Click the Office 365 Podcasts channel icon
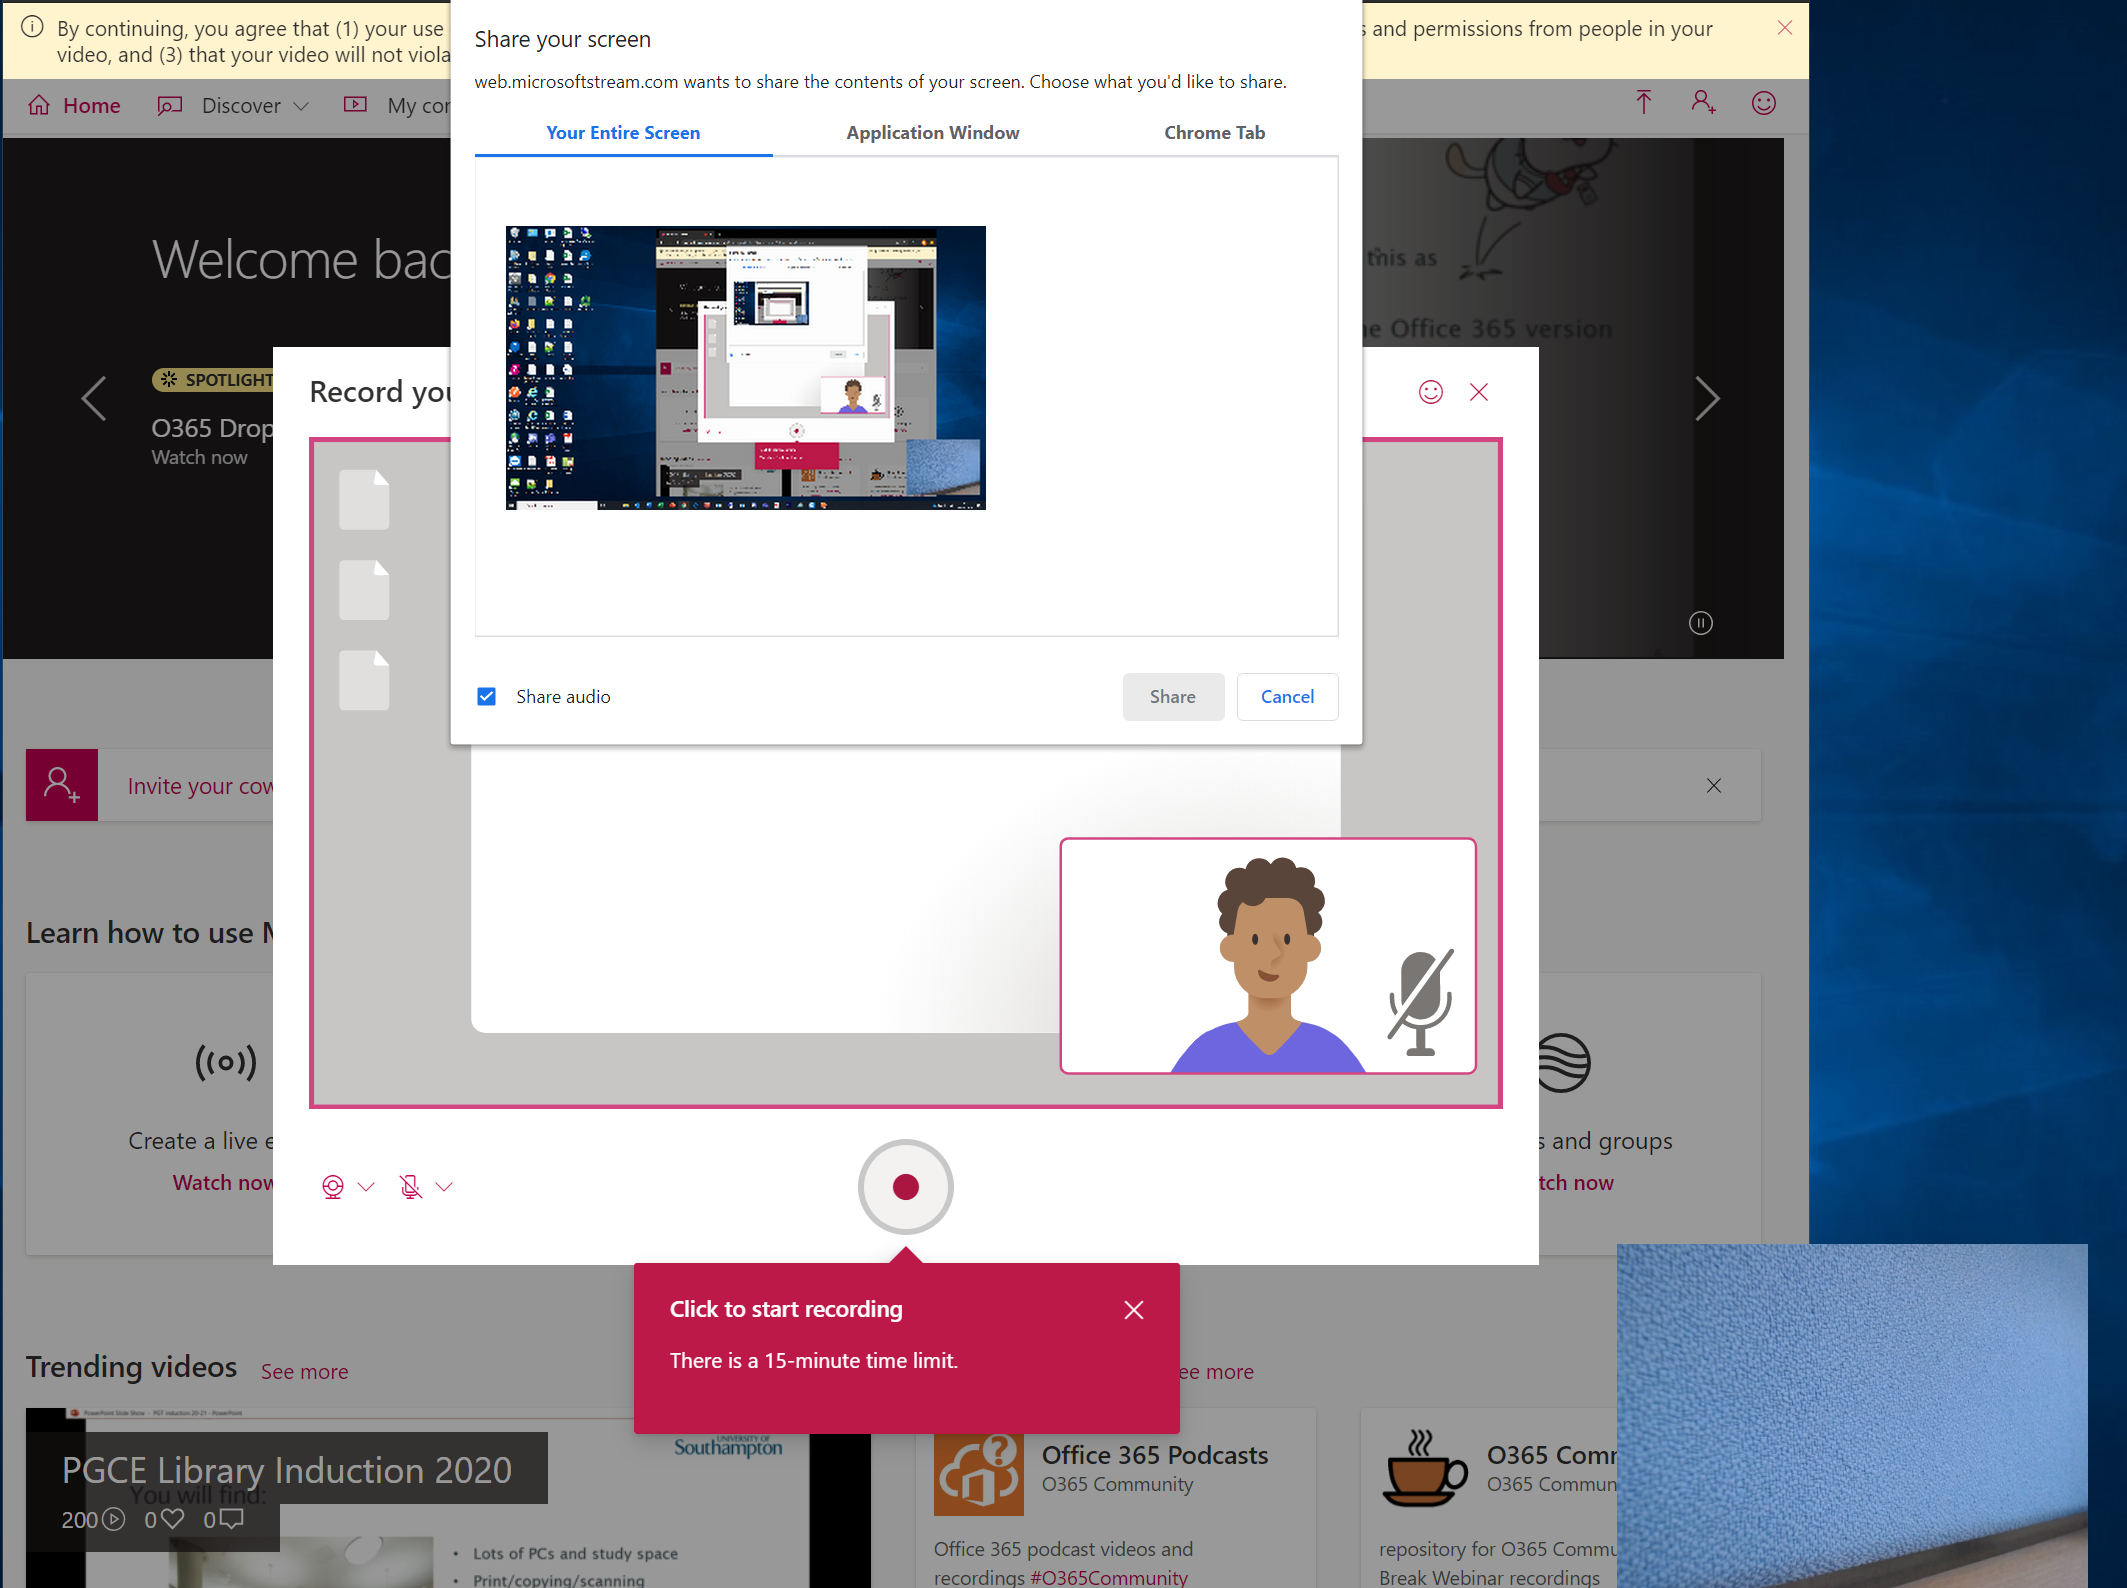Image resolution: width=2127 pixels, height=1588 pixels. click(x=979, y=1473)
